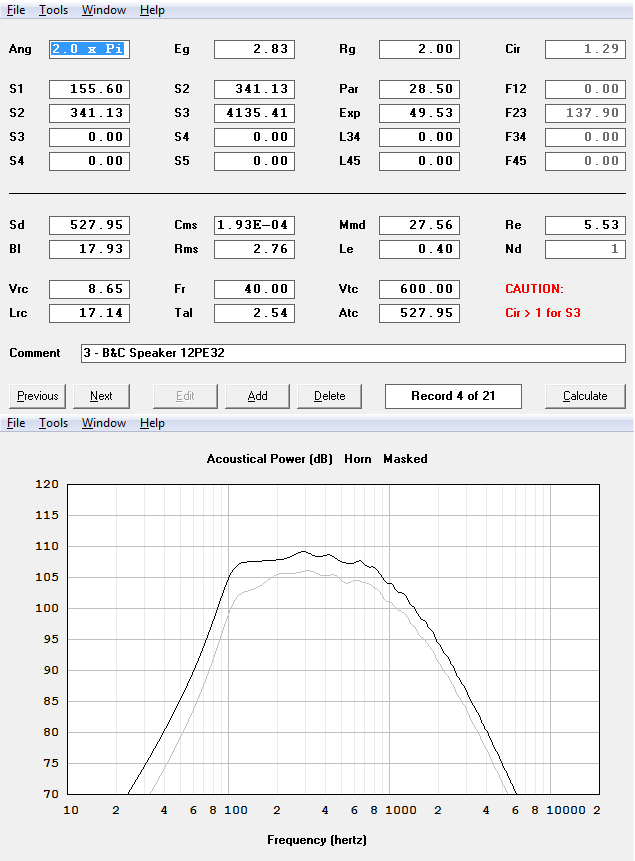Image resolution: width=635 pixels, height=861 pixels.
Task: Open Help menu of the Acoustical Power chart window
Action: [x=152, y=423]
